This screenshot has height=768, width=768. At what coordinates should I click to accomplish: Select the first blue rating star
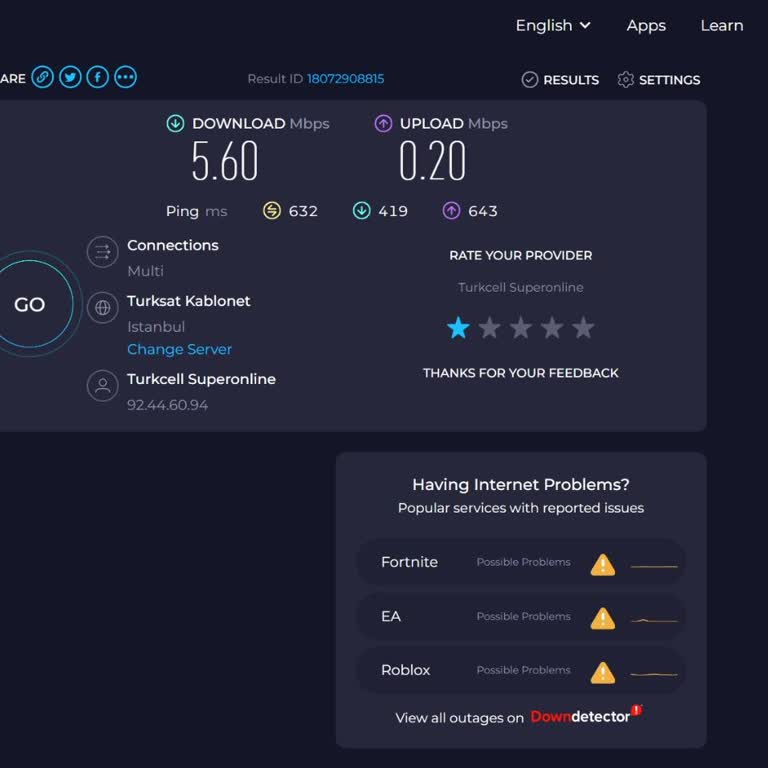(x=458, y=328)
